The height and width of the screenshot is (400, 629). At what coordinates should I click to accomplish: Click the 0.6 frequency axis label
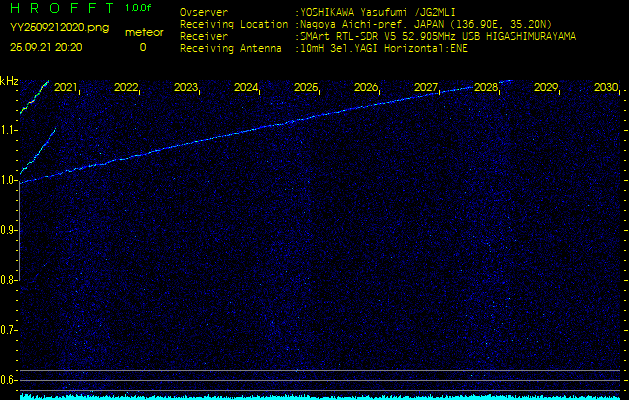click(9, 380)
